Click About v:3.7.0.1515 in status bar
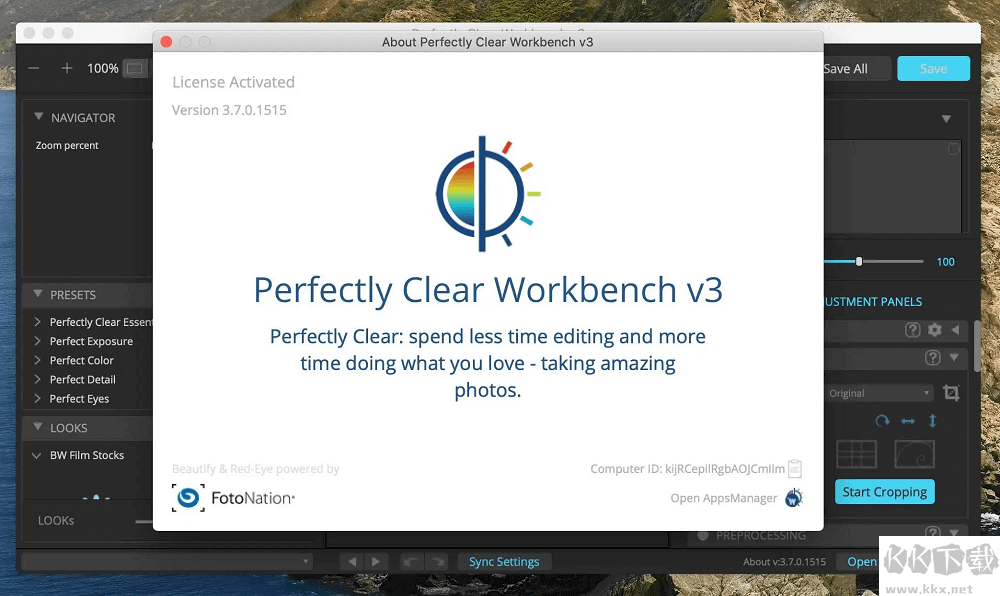The width and height of the screenshot is (1000, 596). [x=784, y=562]
